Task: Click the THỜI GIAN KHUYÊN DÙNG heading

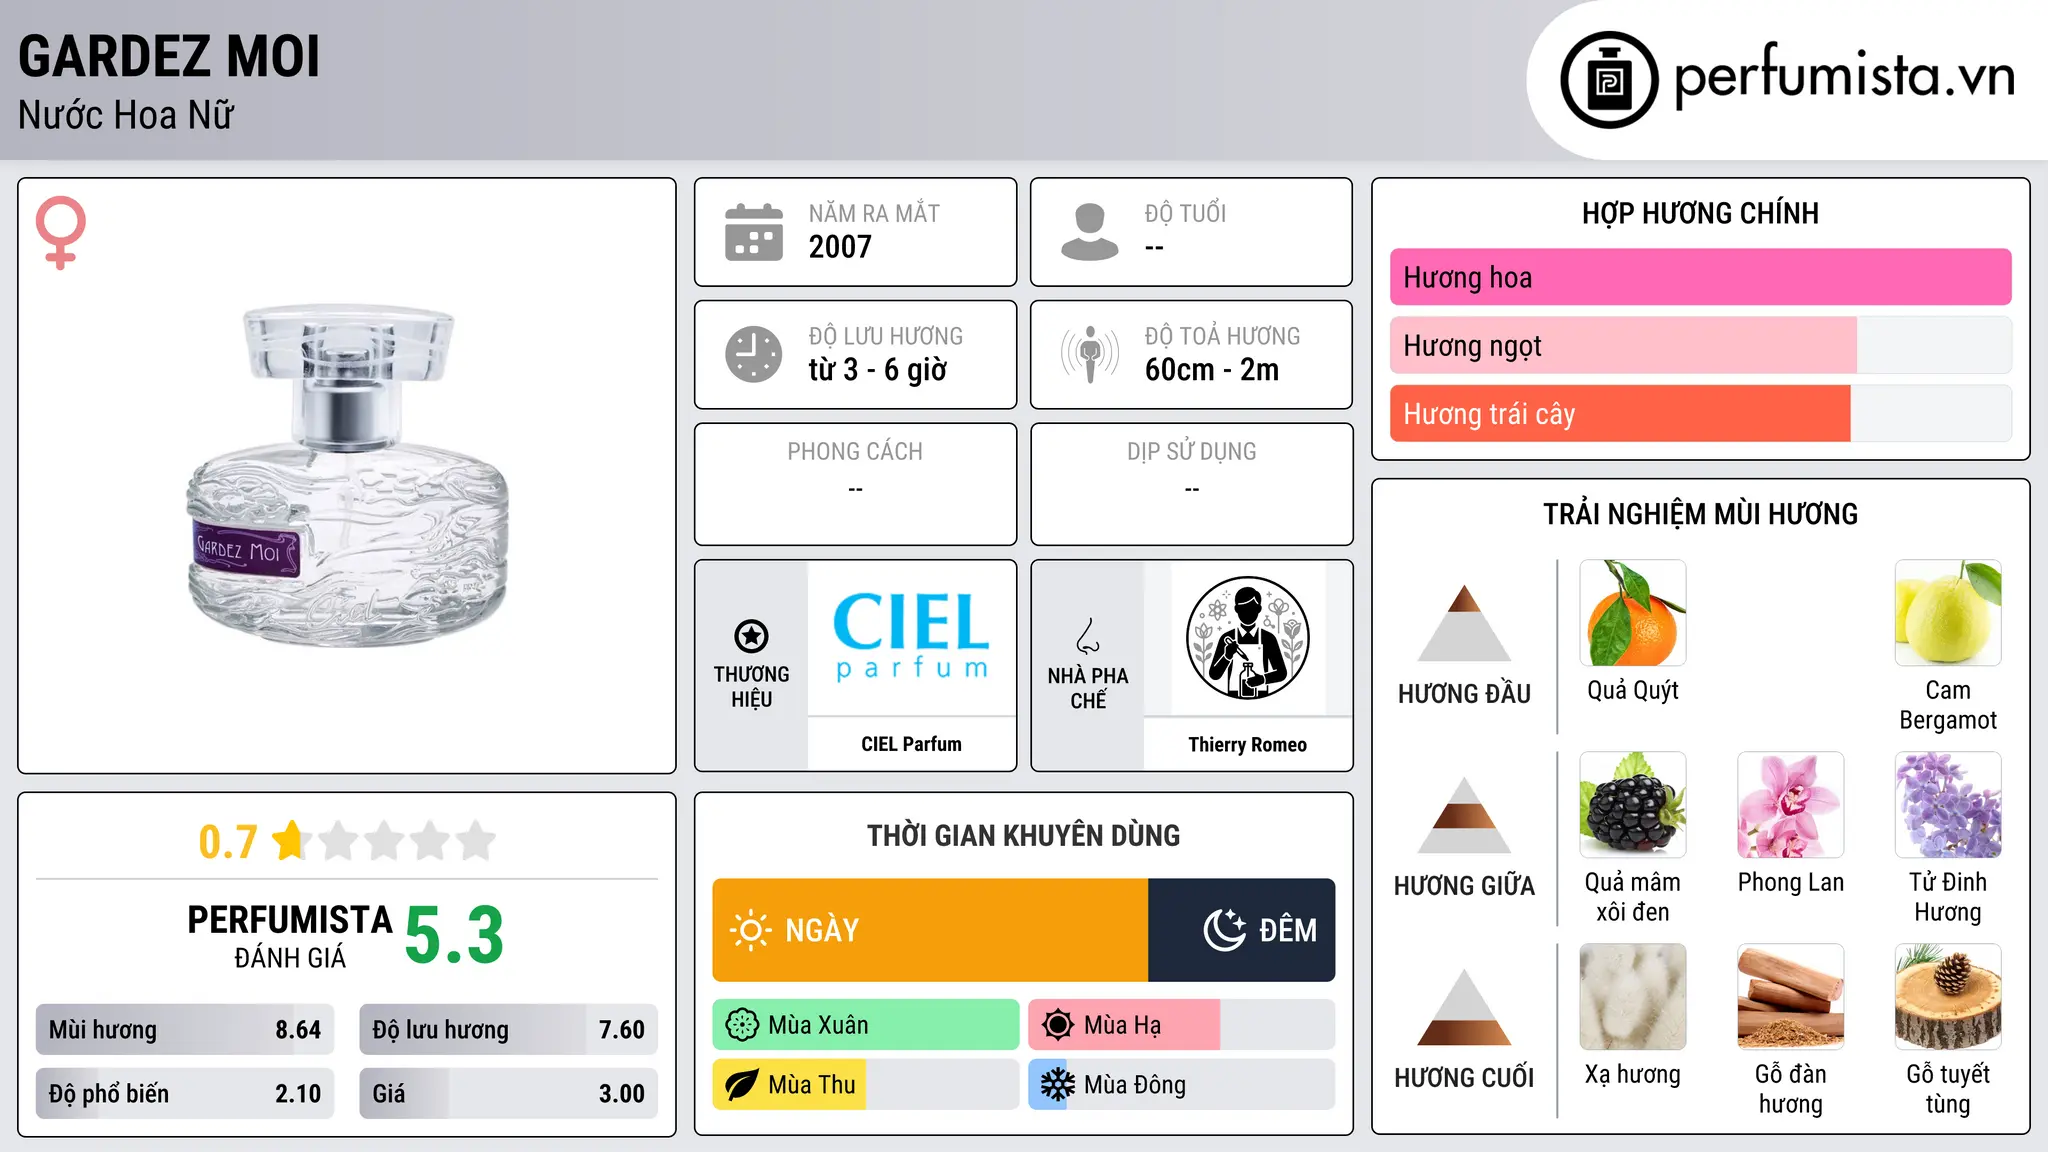Action: tap(1023, 835)
